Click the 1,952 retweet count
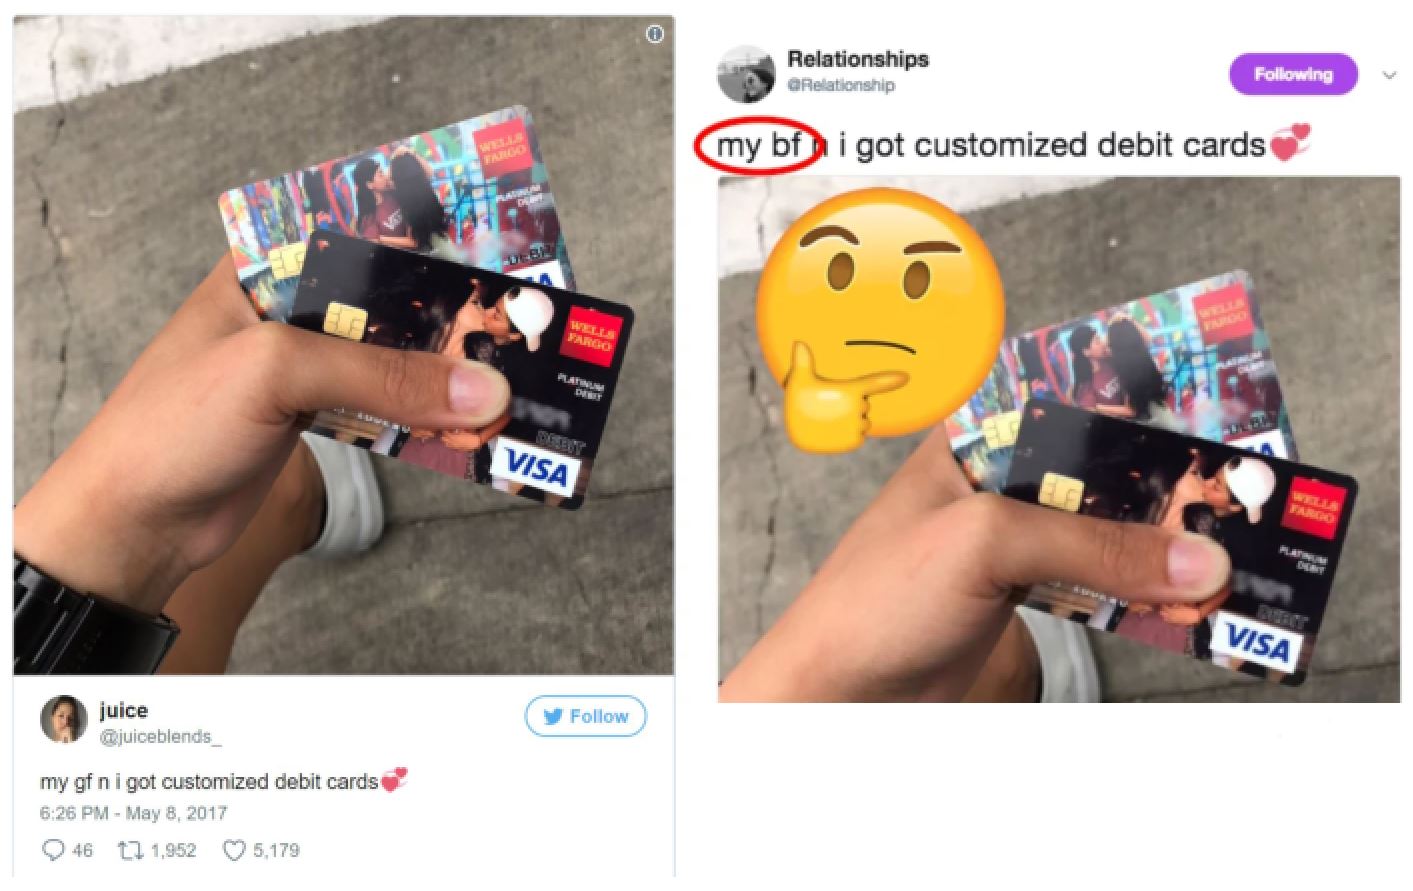1413x891 pixels. [x=173, y=850]
